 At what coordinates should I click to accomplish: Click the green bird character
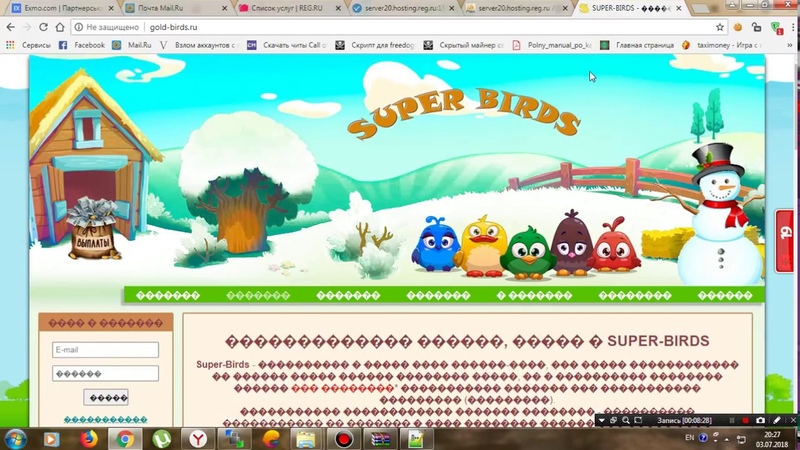point(527,252)
